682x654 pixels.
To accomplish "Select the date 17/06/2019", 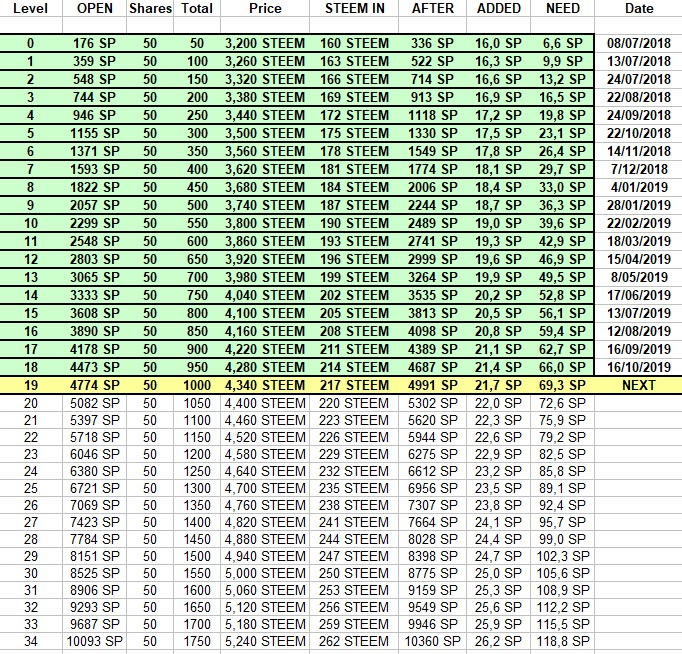I will (639, 296).
